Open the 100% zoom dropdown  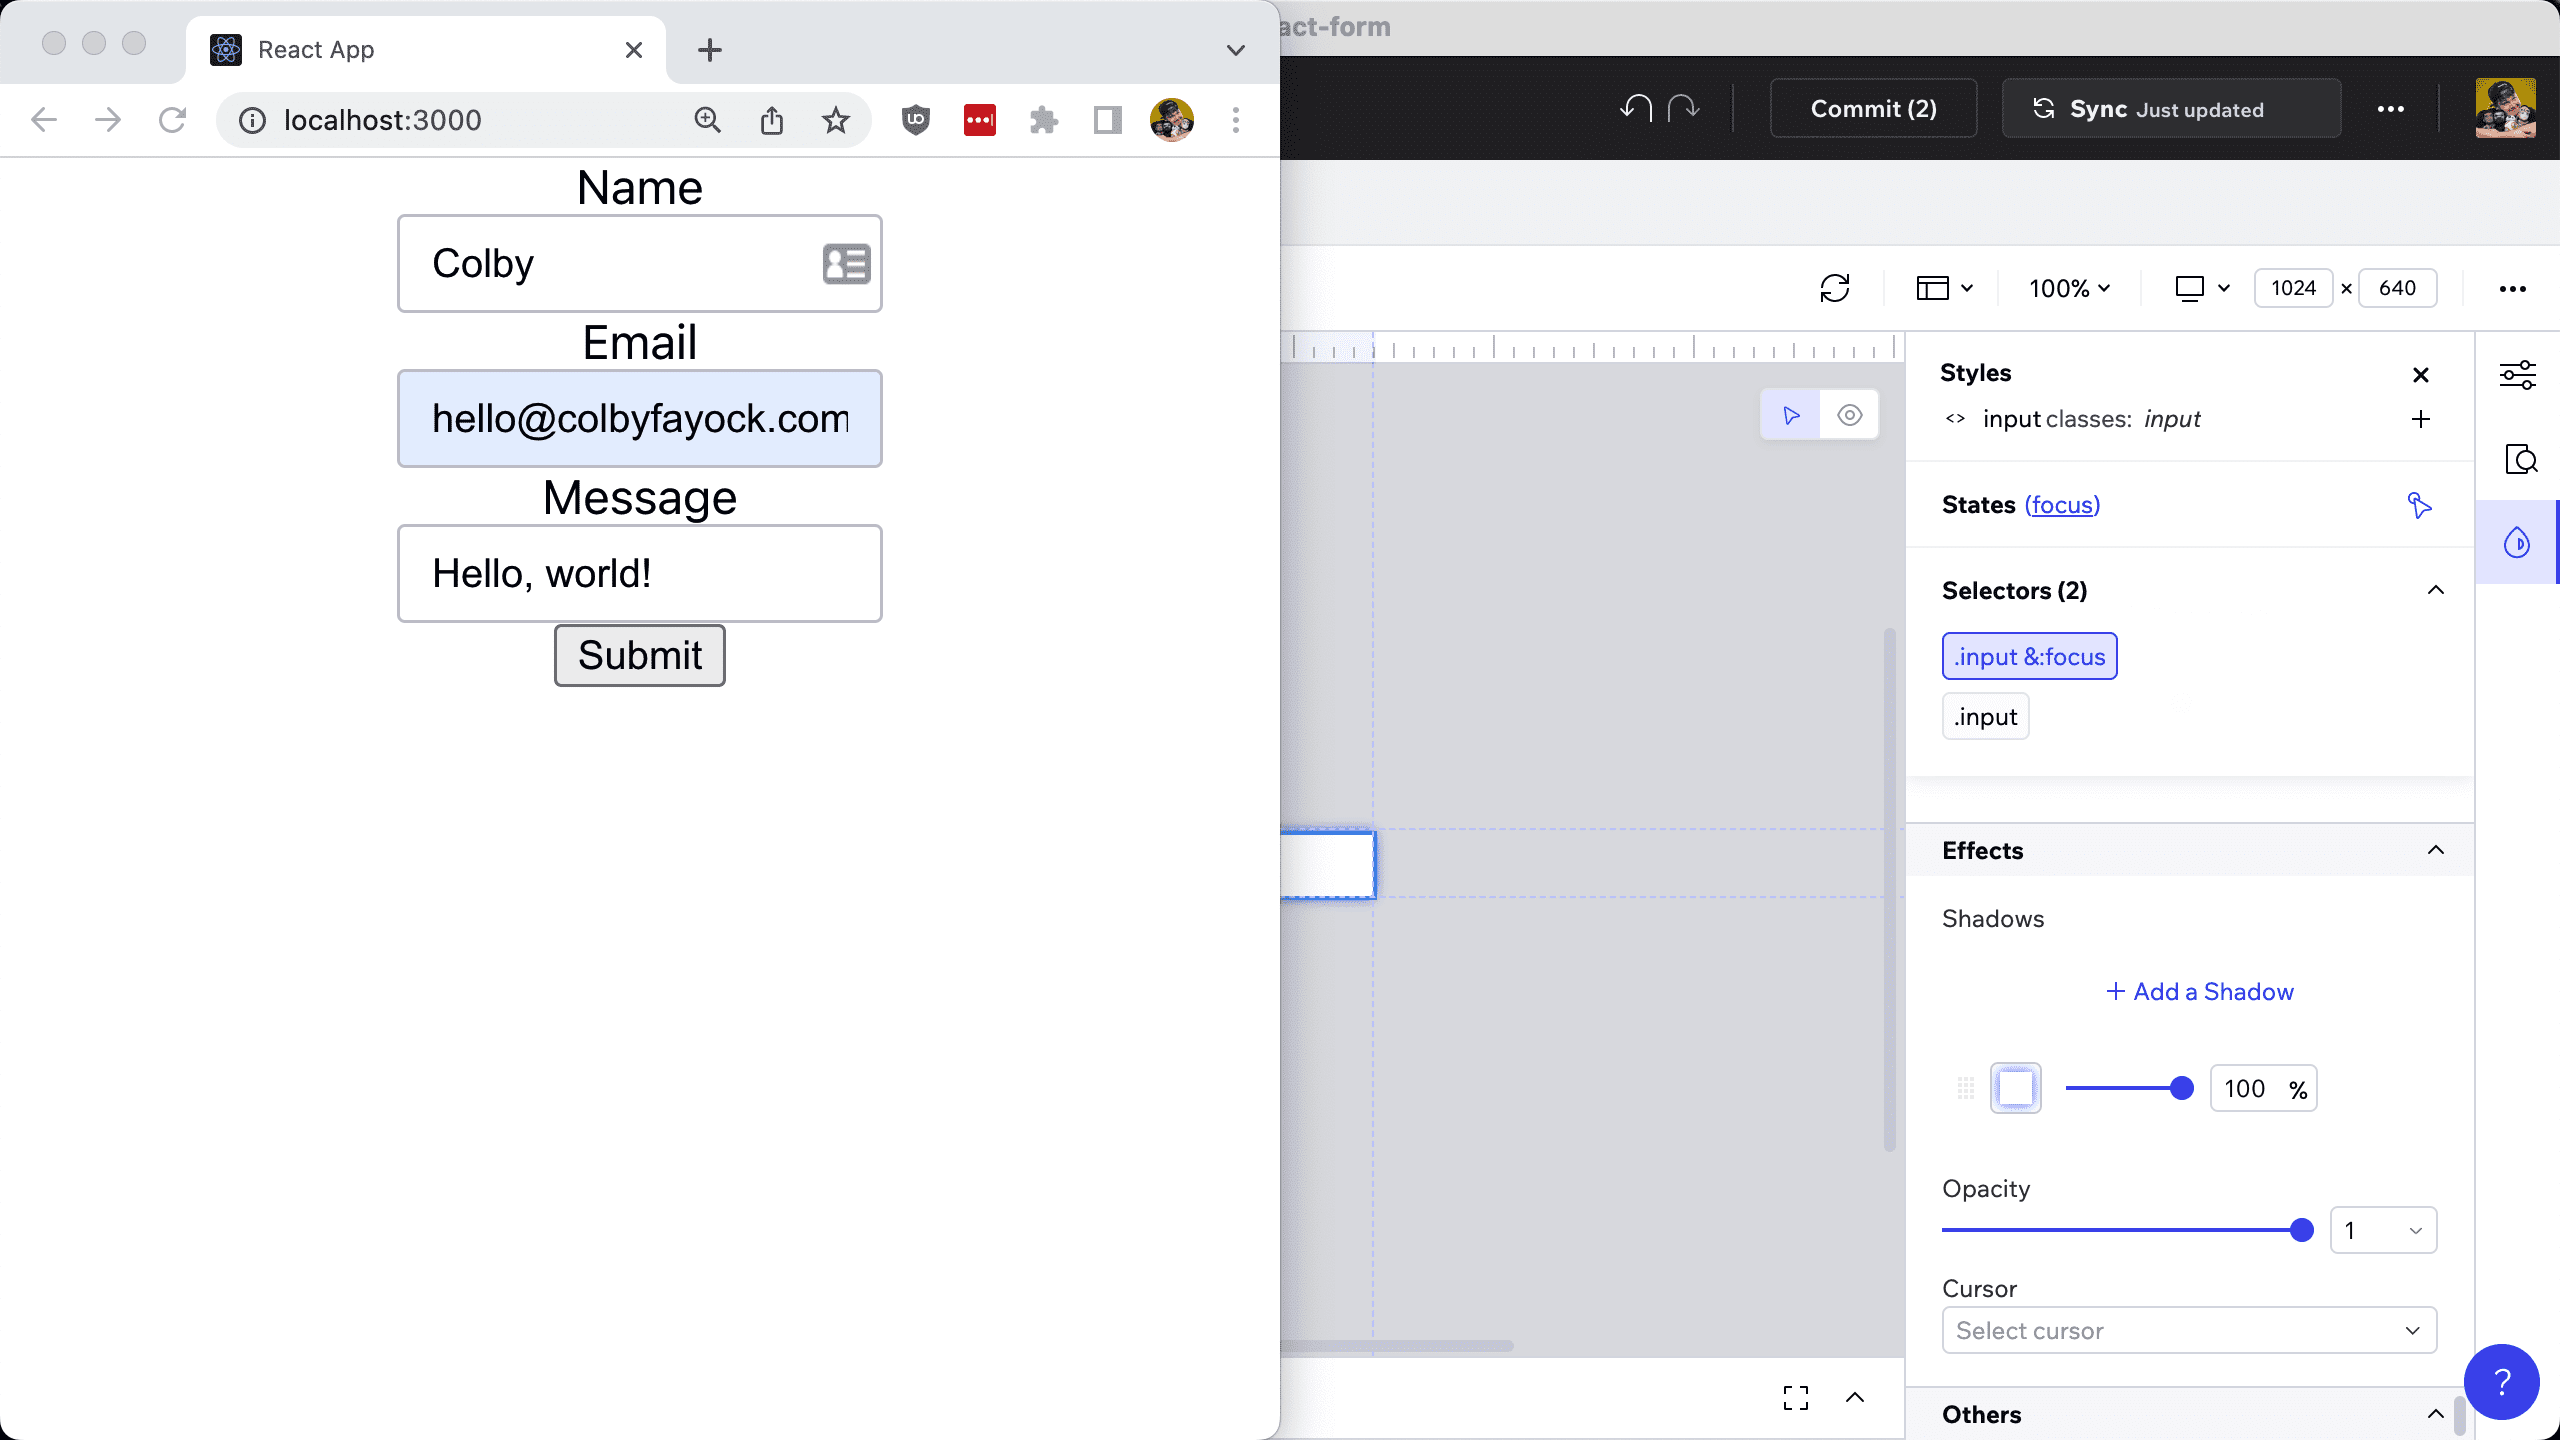tap(2069, 288)
